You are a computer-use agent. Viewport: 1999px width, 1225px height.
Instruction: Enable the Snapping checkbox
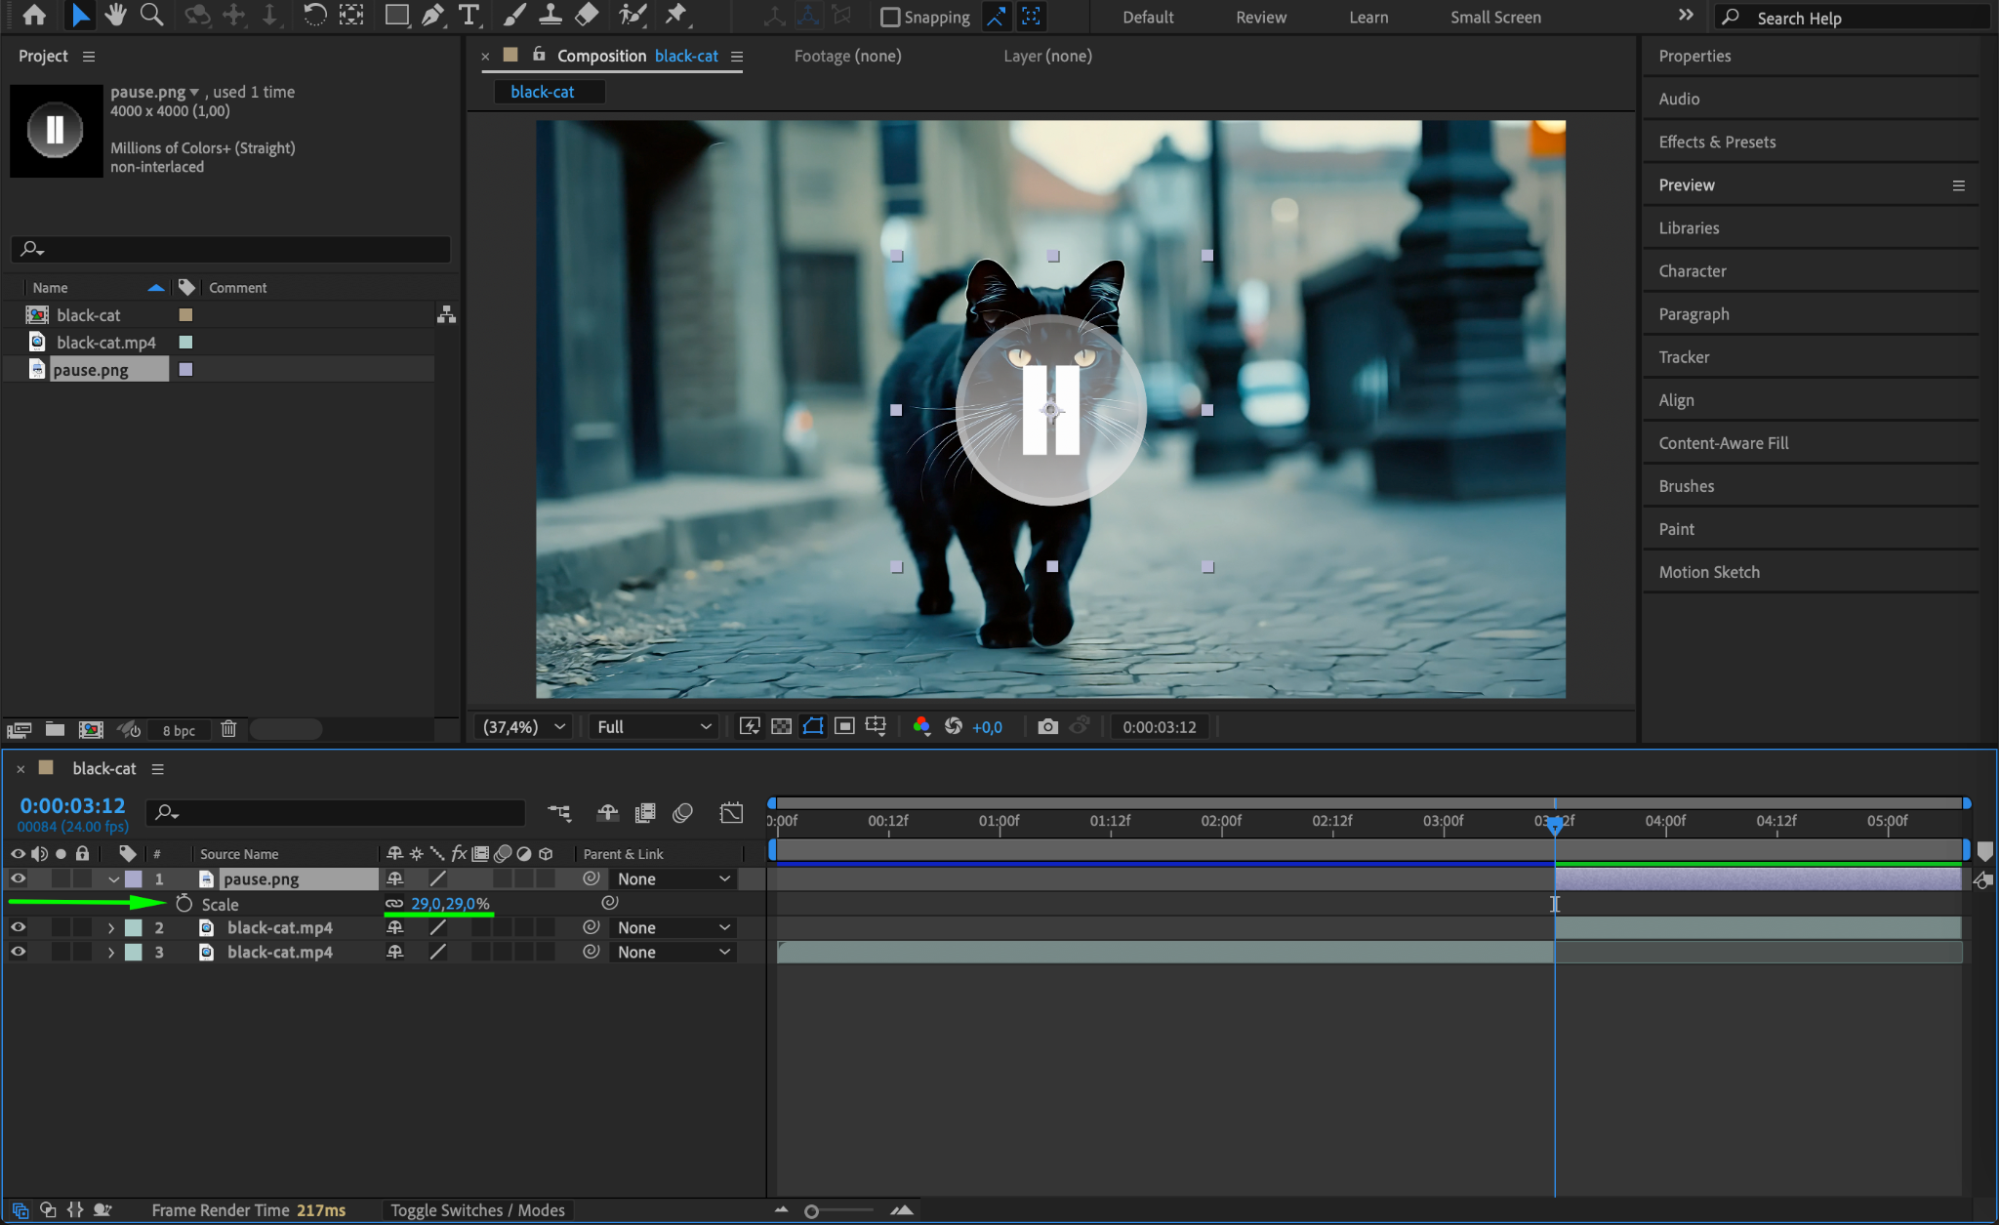coord(889,17)
